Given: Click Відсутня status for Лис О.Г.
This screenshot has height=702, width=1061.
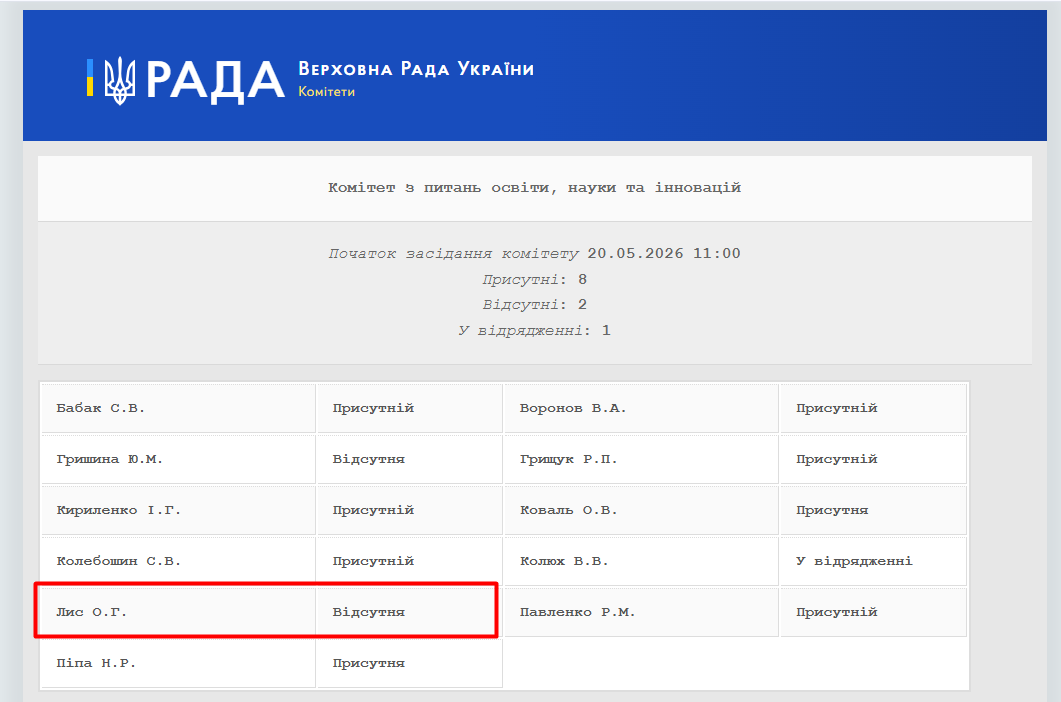Looking at the screenshot, I should click(x=368, y=612).
